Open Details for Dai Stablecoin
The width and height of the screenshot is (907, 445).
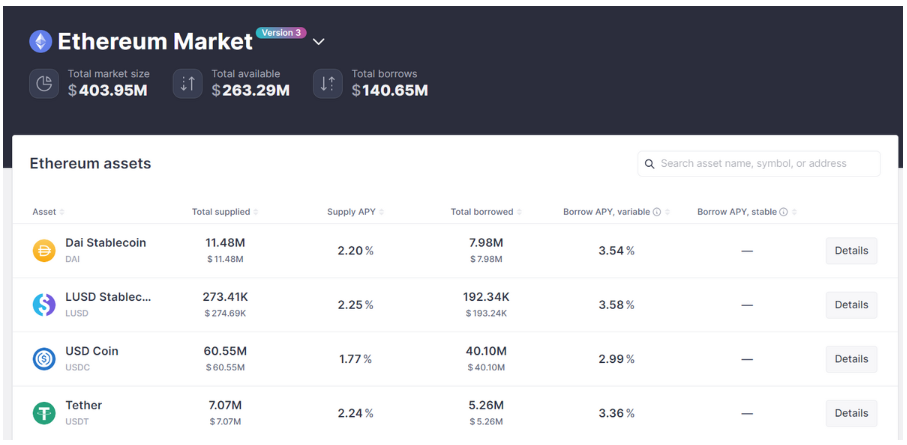[x=851, y=251]
